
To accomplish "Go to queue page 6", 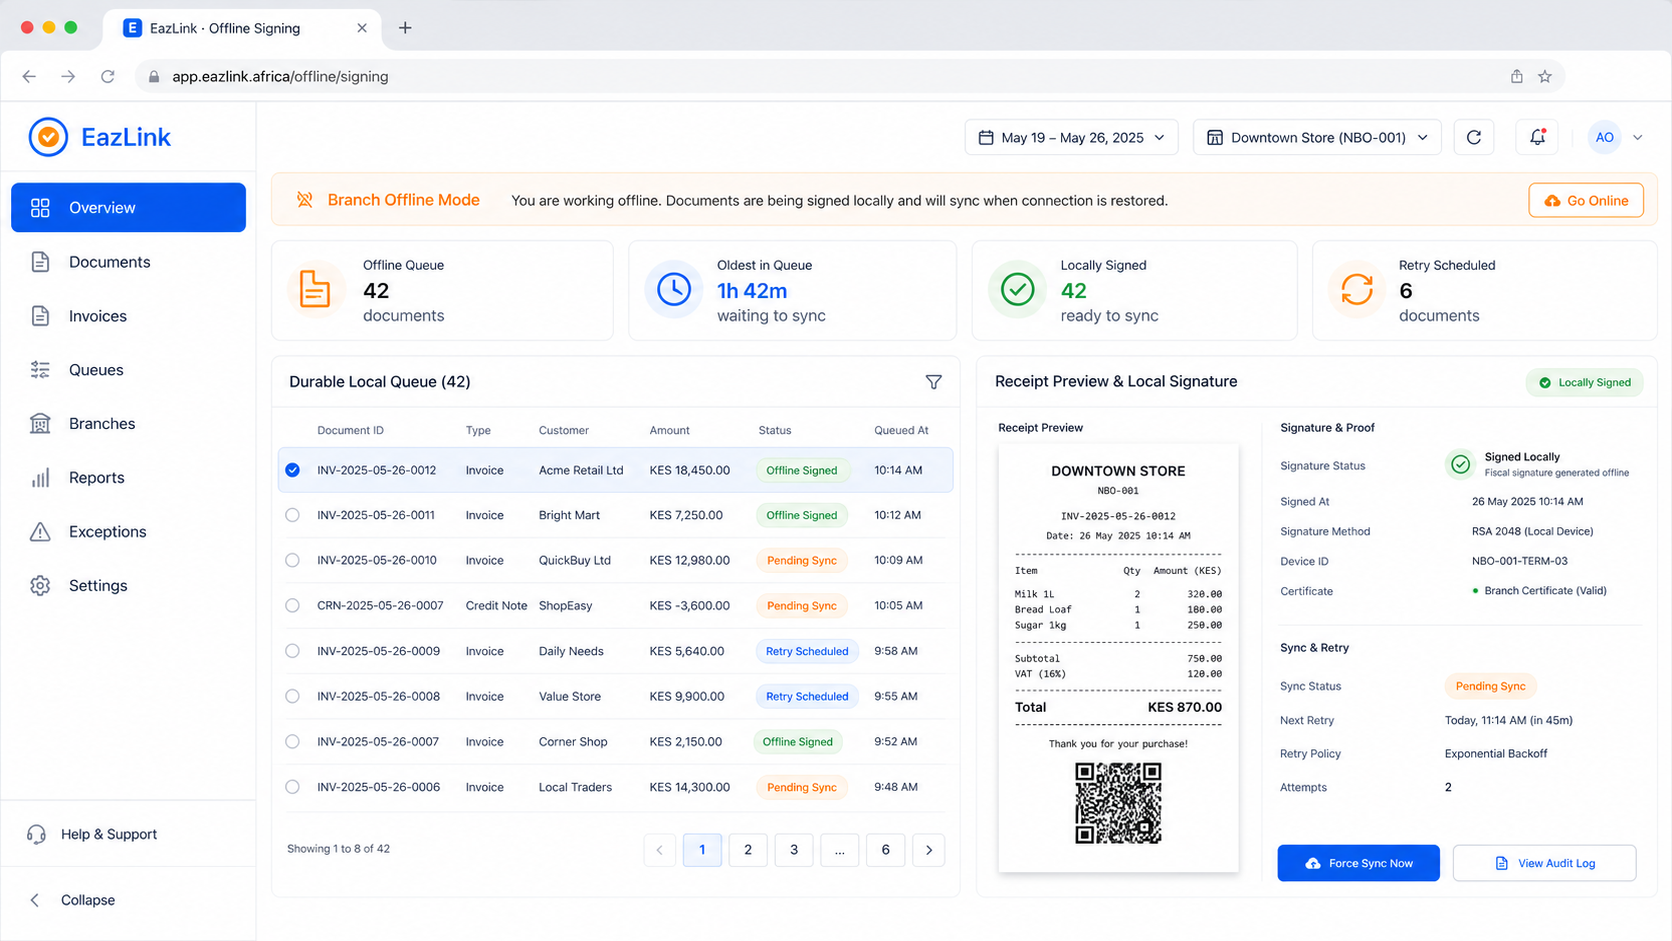I will point(885,850).
